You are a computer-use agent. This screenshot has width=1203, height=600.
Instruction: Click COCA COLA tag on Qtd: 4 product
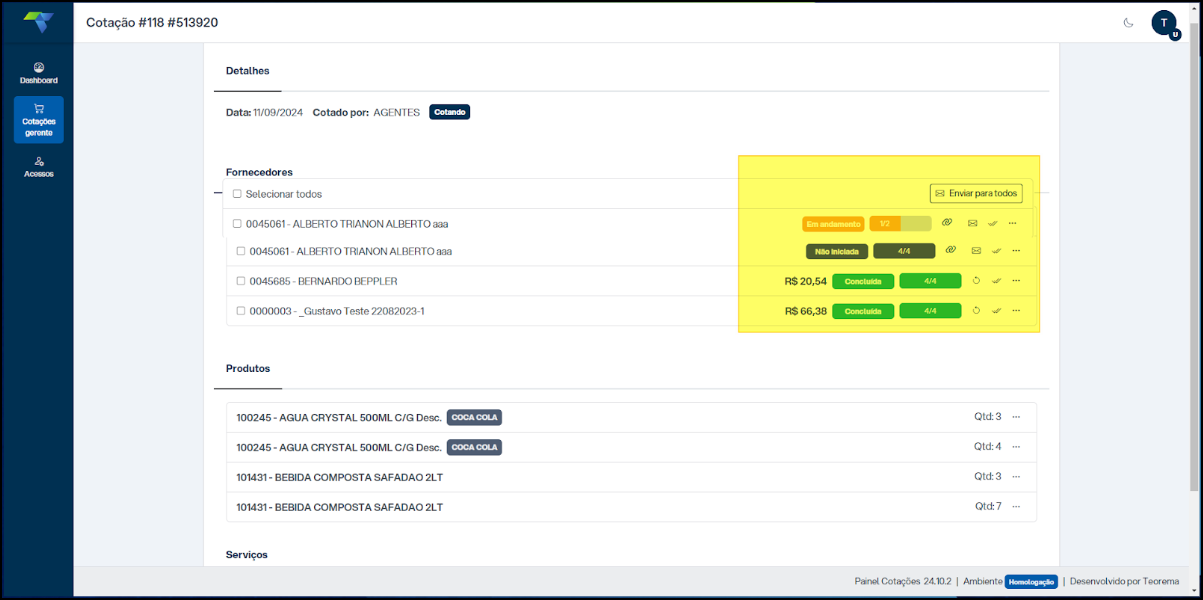474,447
